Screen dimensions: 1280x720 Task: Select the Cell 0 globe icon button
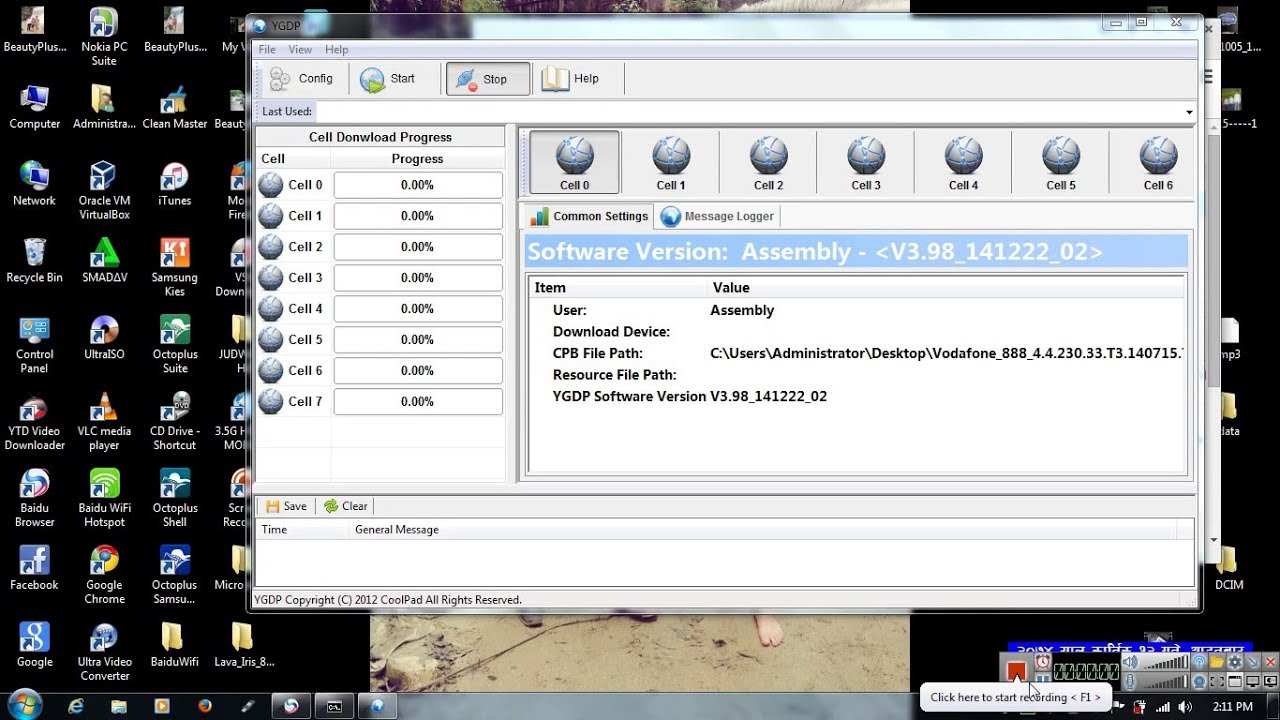pos(574,162)
